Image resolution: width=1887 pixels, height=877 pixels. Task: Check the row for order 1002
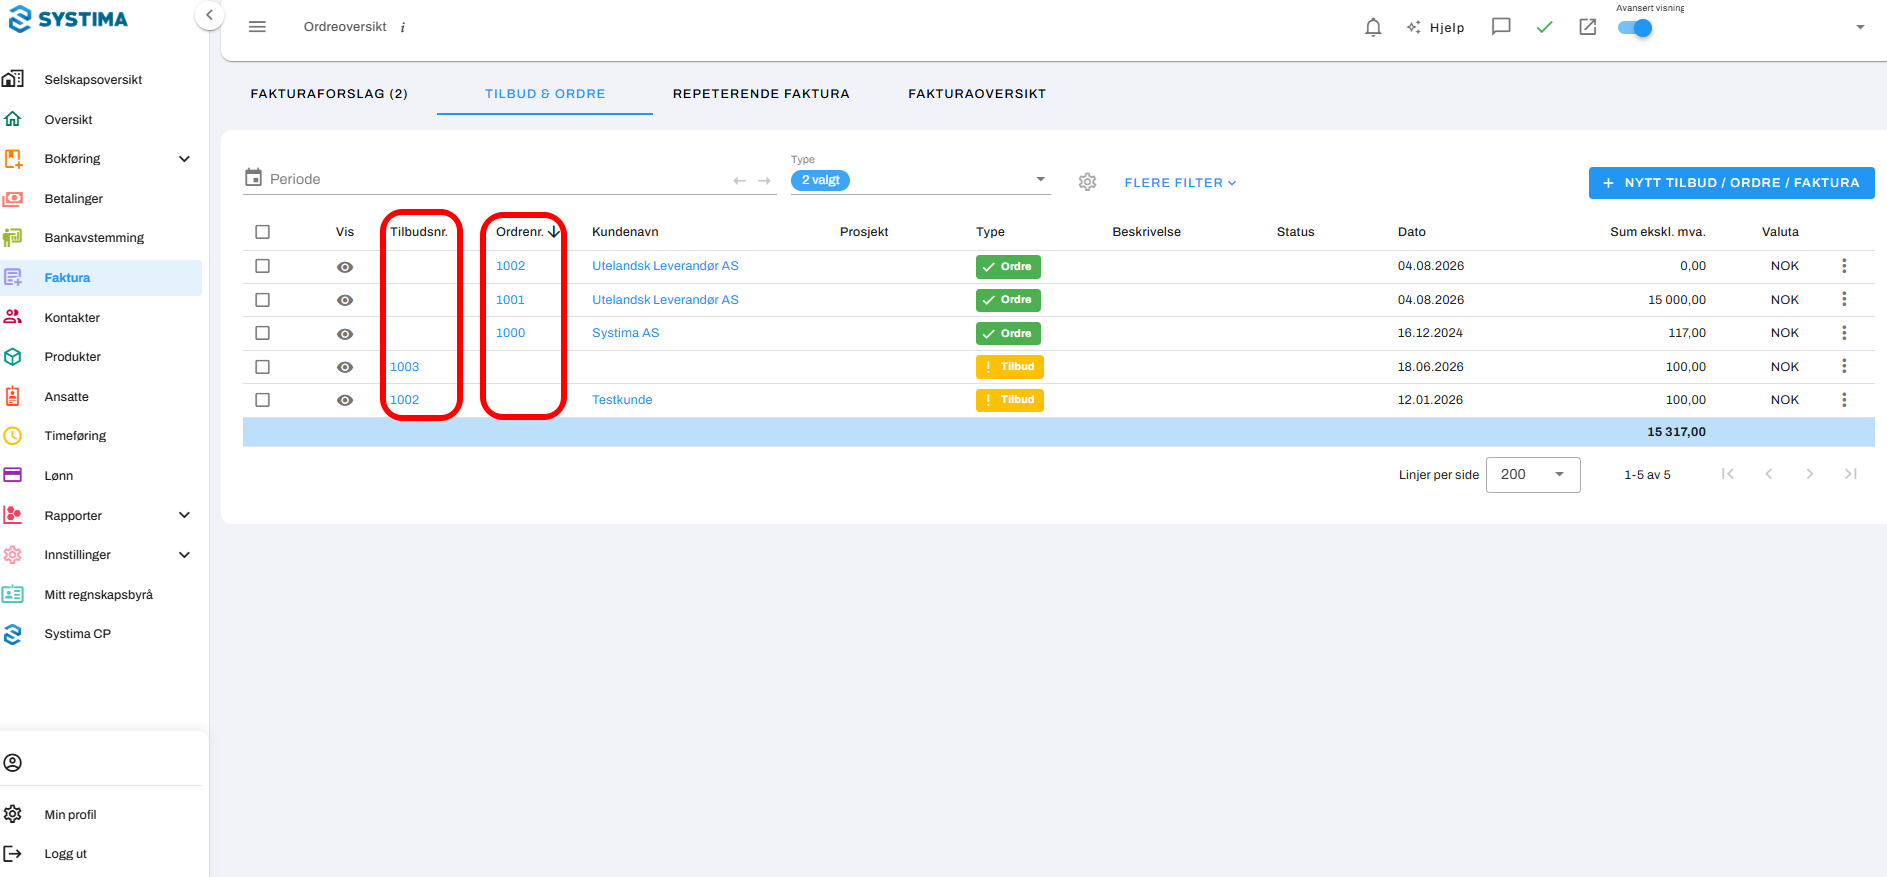[263, 266]
